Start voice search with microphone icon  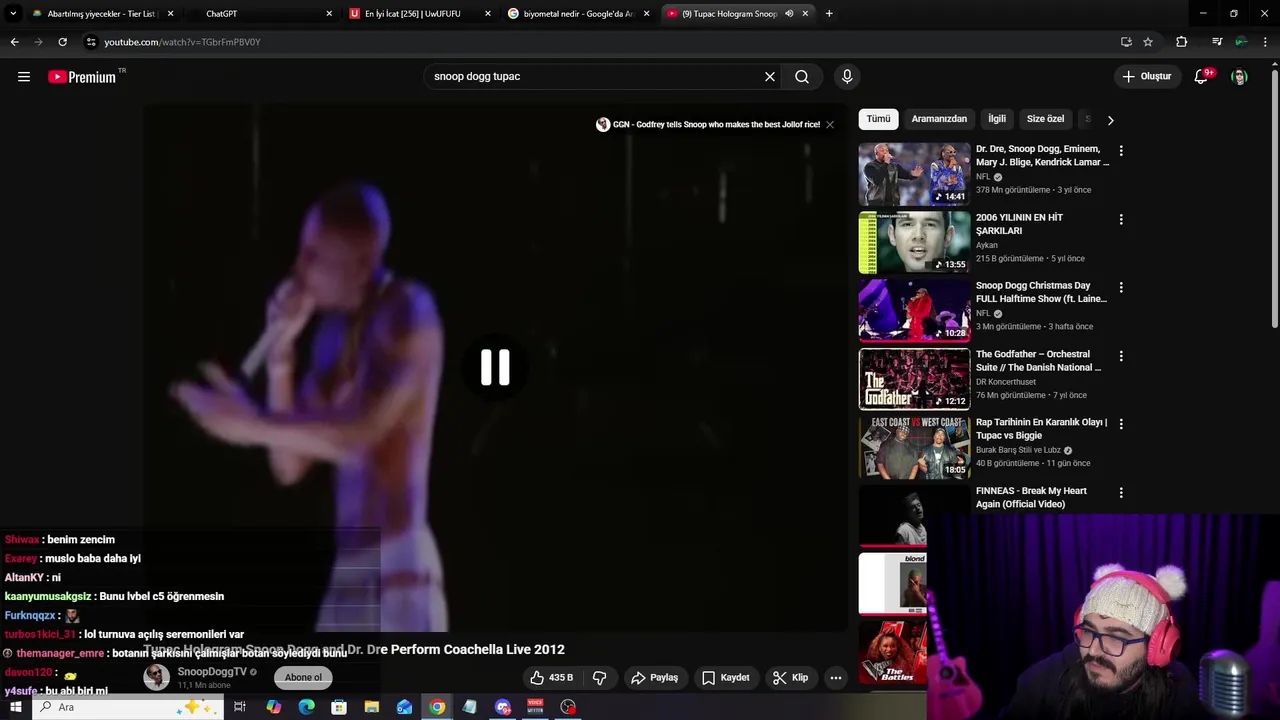(x=847, y=76)
